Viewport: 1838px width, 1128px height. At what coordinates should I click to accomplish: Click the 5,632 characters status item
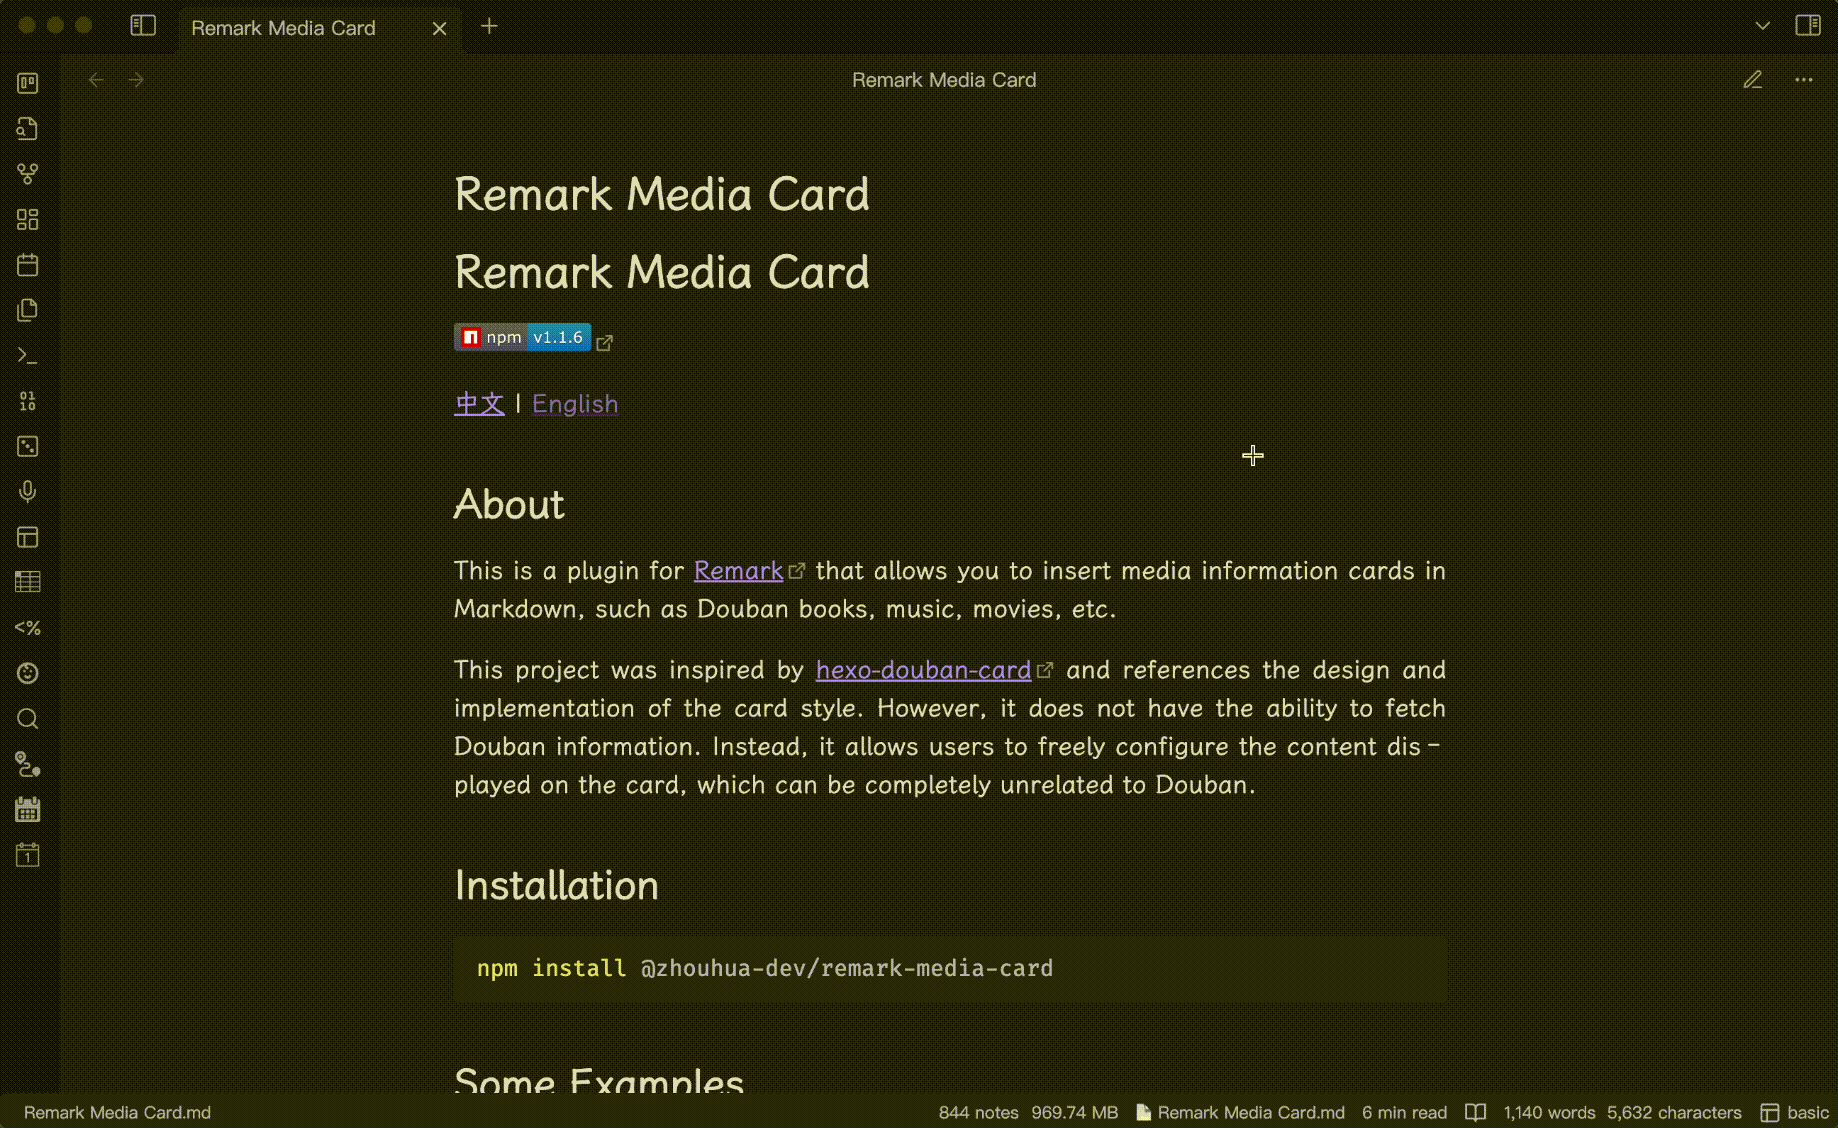tap(1674, 1112)
